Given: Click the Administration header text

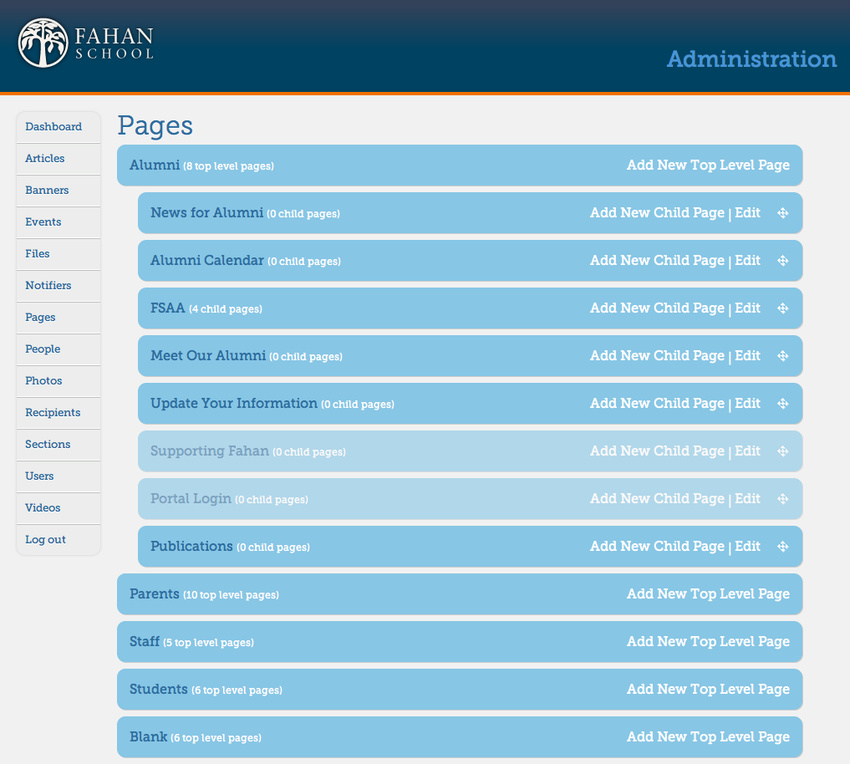Looking at the screenshot, I should (751, 59).
